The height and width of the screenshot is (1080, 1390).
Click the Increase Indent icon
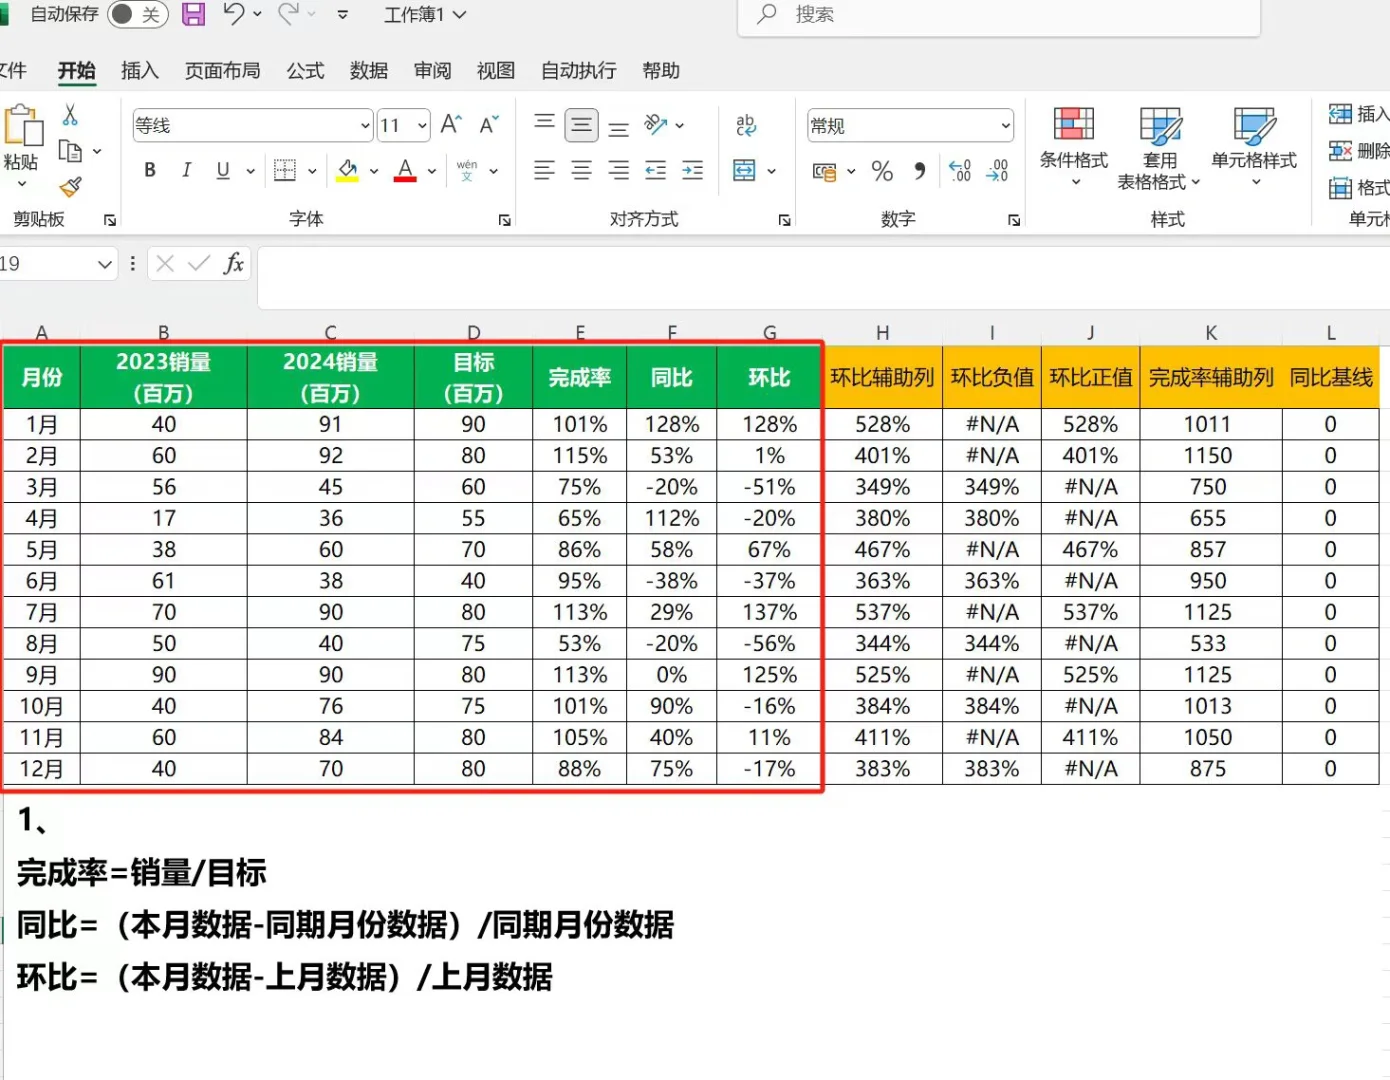tap(692, 170)
